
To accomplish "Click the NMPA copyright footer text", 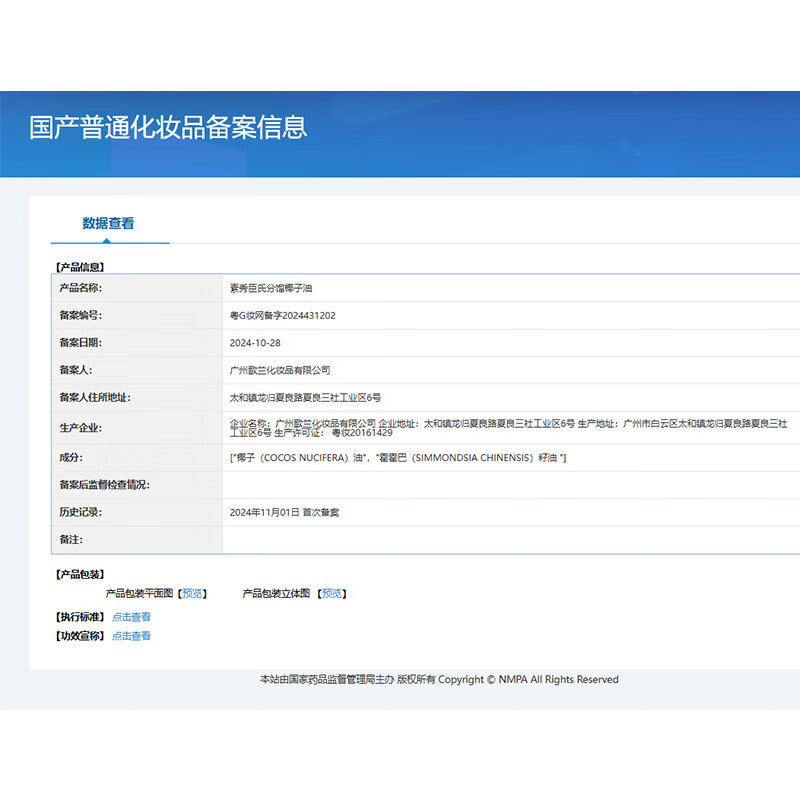I will point(439,680).
